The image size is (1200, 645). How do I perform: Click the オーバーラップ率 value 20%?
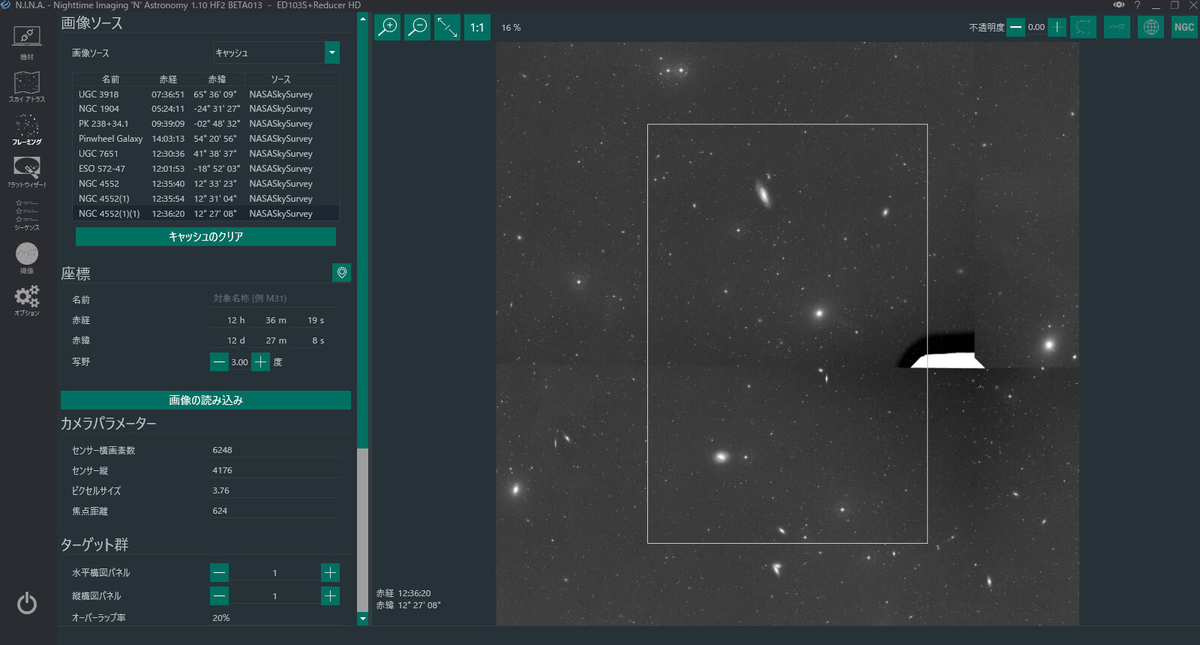pyautogui.click(x=275, y=618)
